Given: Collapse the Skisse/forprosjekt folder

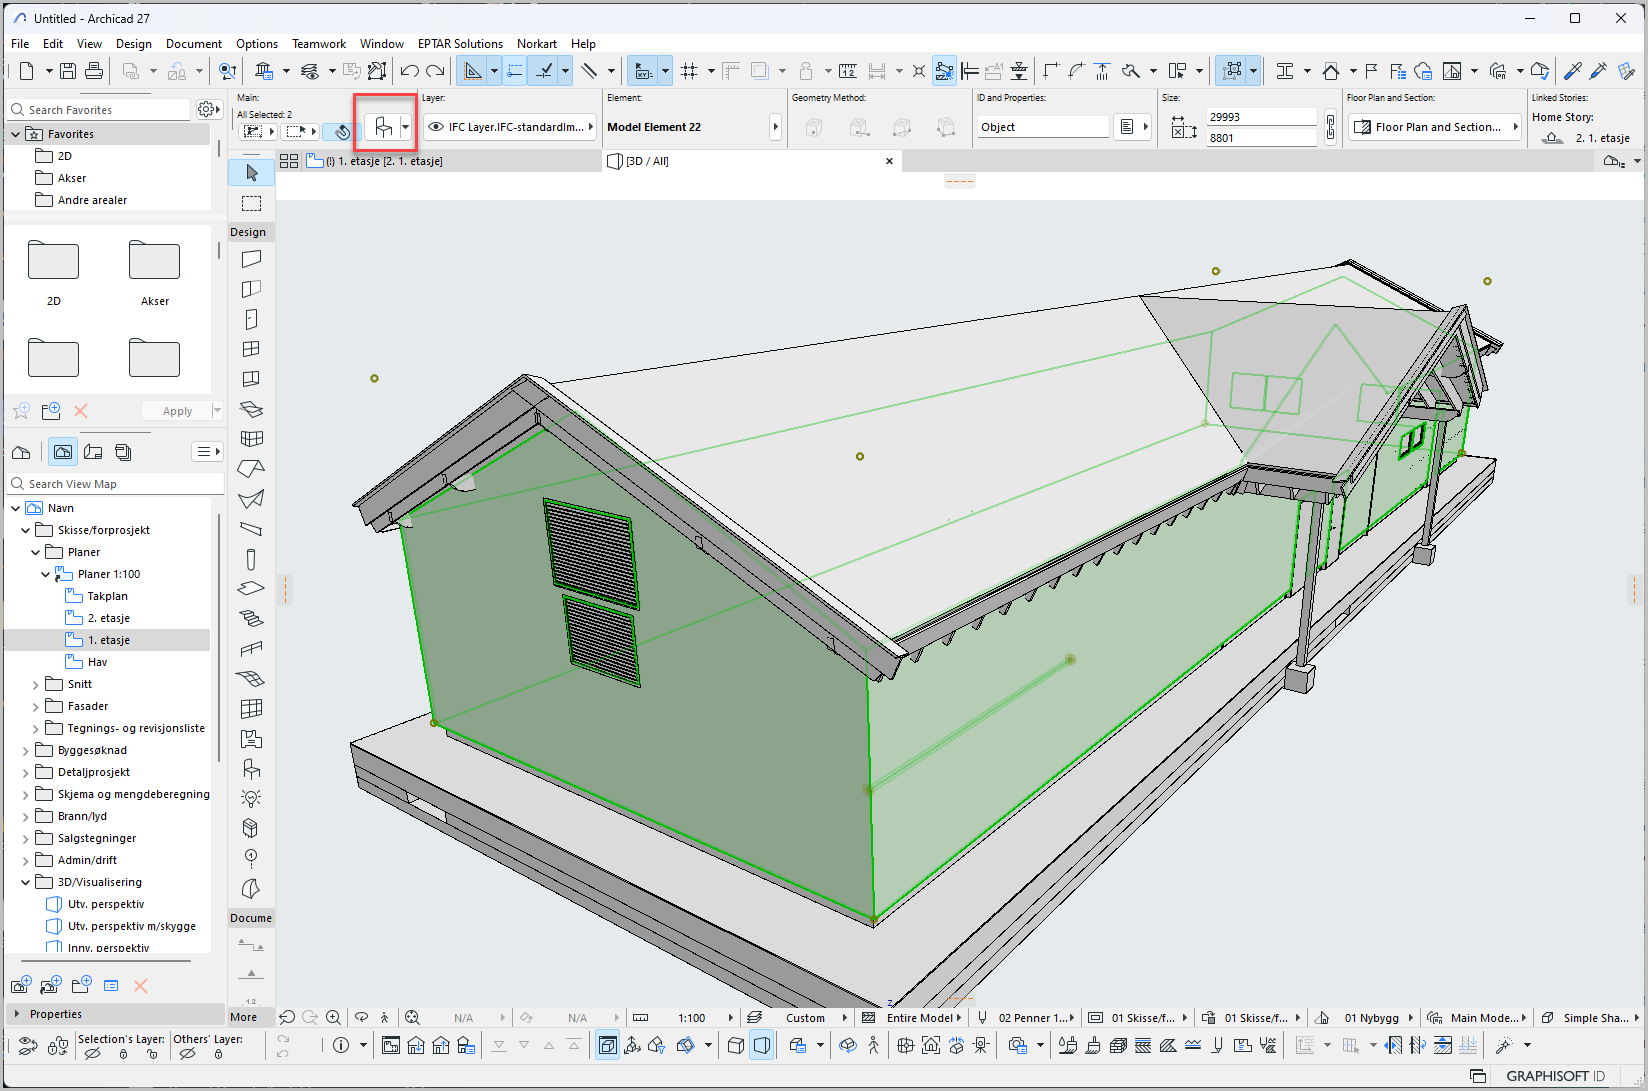Looking at the screenshot, I should pyautogui.click(x=26, y=530).
